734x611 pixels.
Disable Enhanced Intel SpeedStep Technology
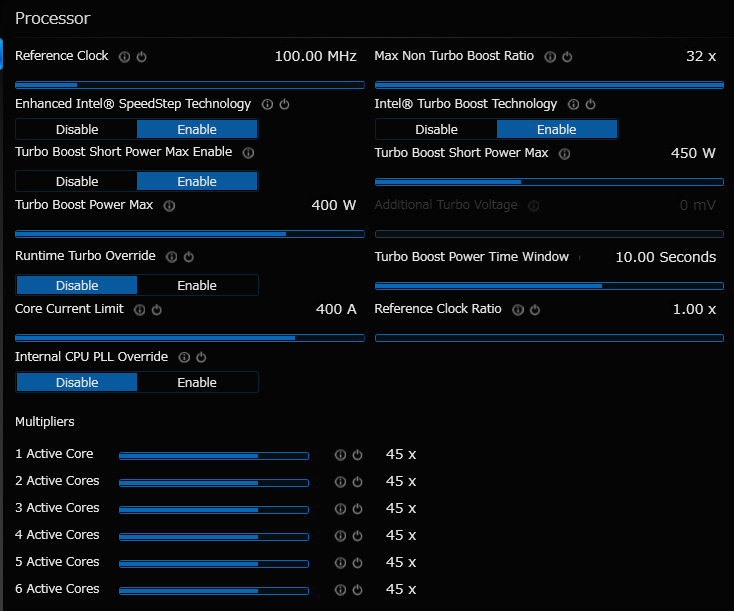pyautogui.click(x=77, y=129)
